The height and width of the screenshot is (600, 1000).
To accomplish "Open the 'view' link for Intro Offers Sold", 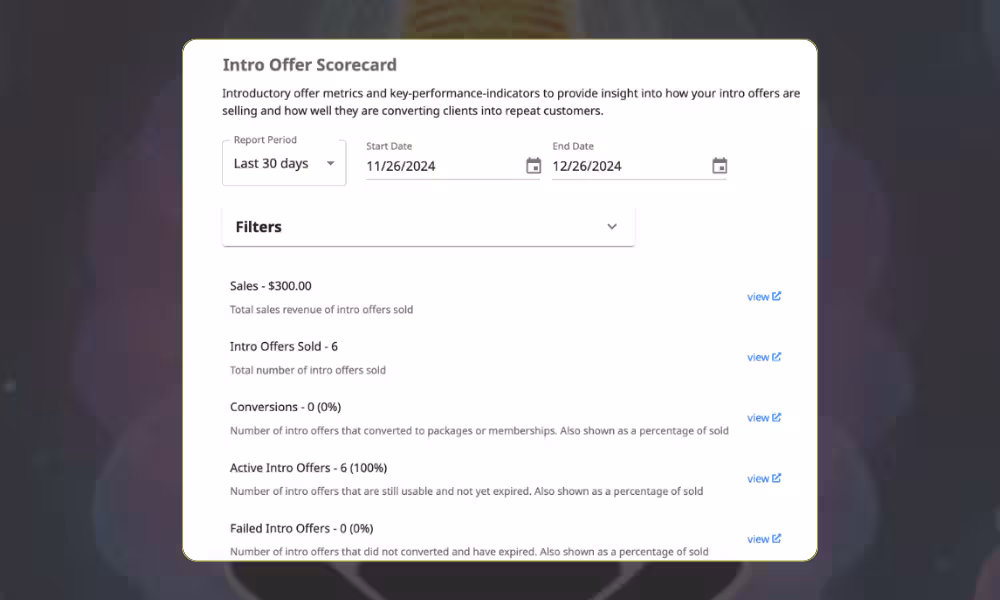I will tap(758, 358).
